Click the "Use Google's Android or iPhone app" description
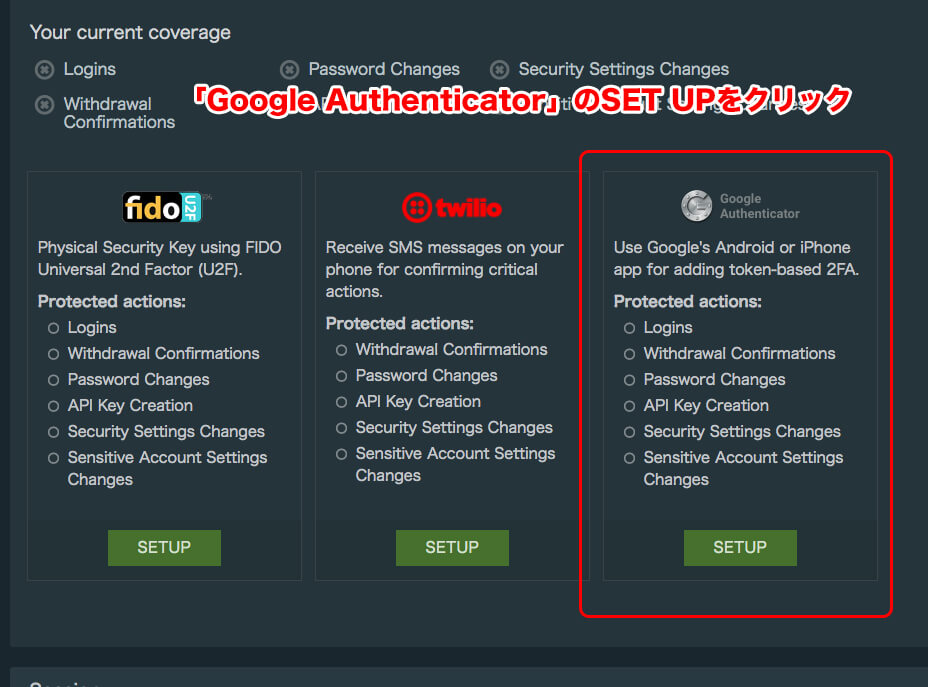Screen dimensions: 928x687 736,258
